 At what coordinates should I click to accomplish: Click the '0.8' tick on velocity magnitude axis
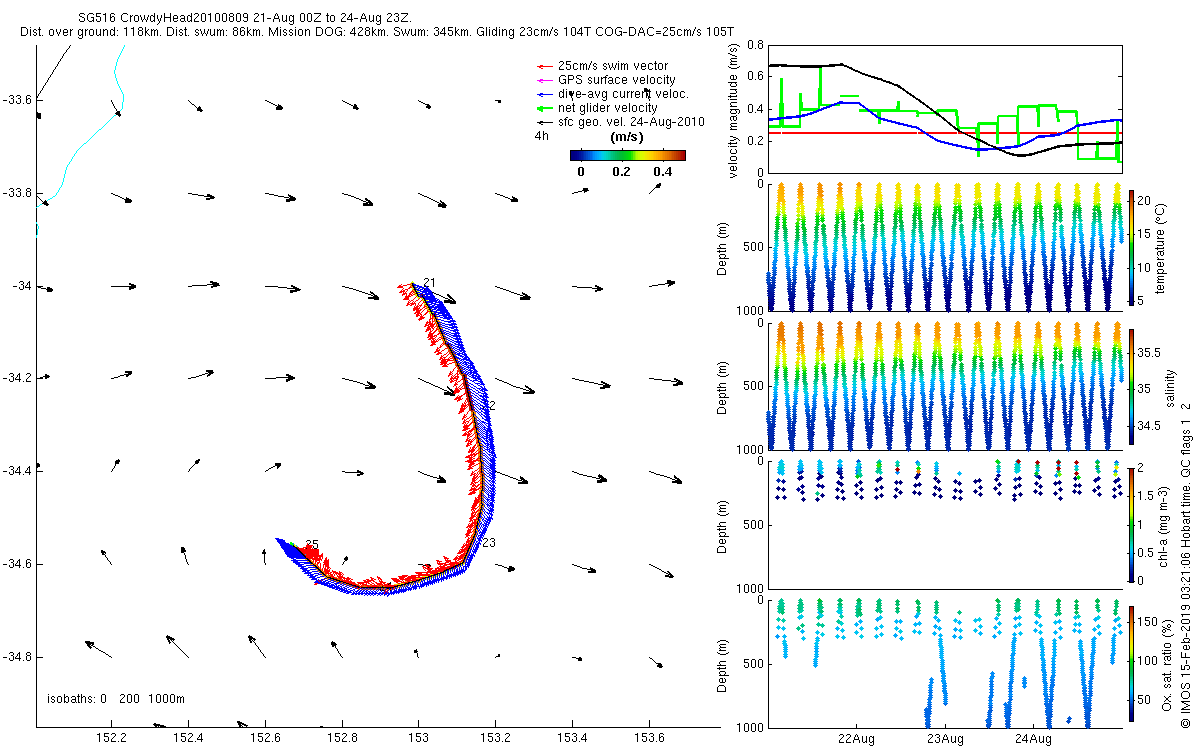point(755,45)
